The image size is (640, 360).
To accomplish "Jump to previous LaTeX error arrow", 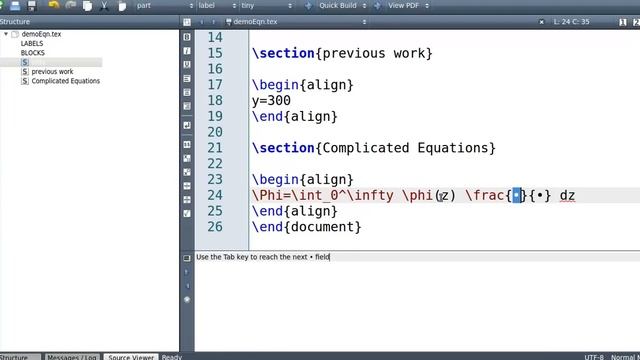I will 187,272.
